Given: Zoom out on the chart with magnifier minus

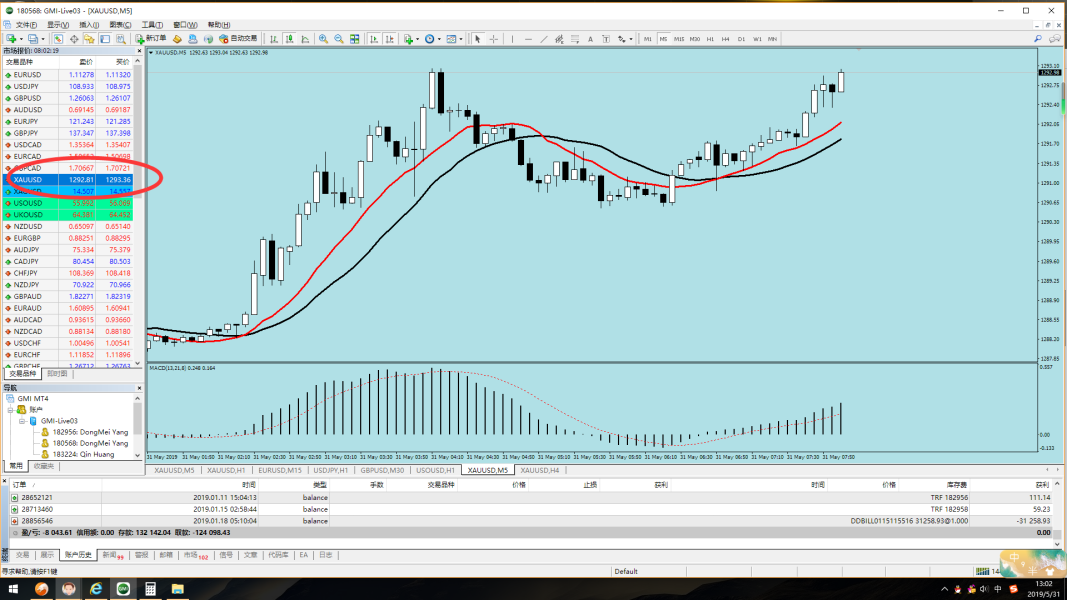Looking at the screenshot, I should pyautogui.click(x=339, y=39).
